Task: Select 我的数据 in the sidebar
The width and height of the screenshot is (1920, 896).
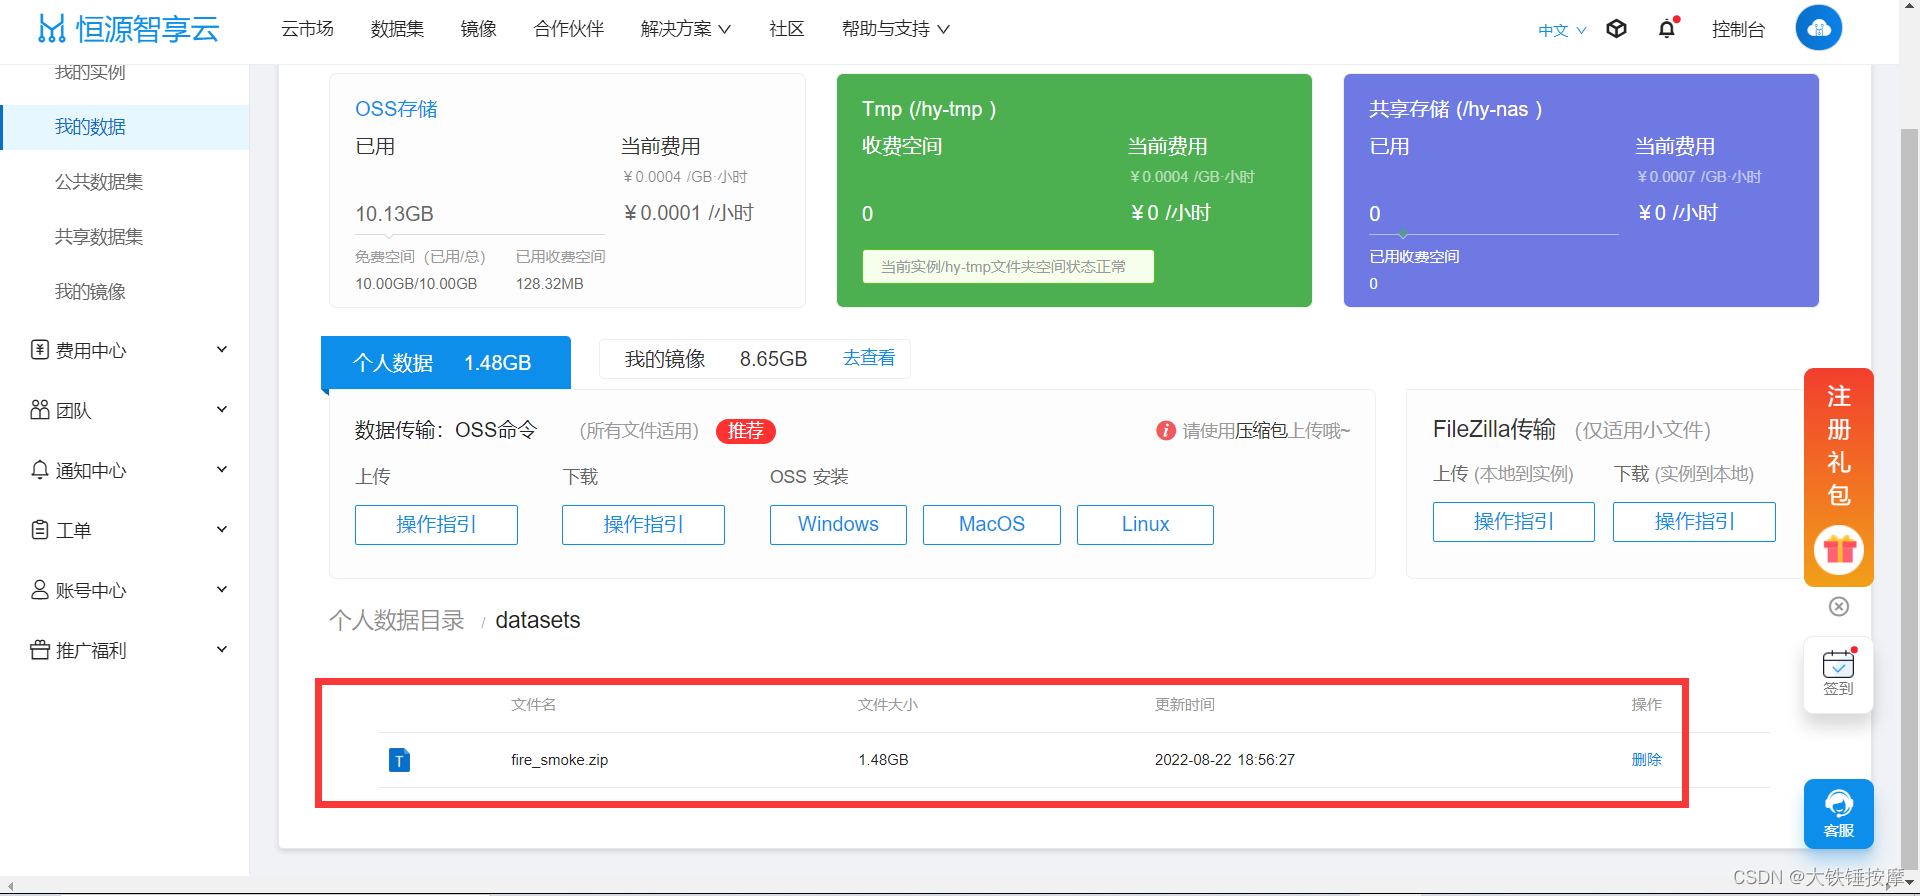Action: click(x=125, y=127)
